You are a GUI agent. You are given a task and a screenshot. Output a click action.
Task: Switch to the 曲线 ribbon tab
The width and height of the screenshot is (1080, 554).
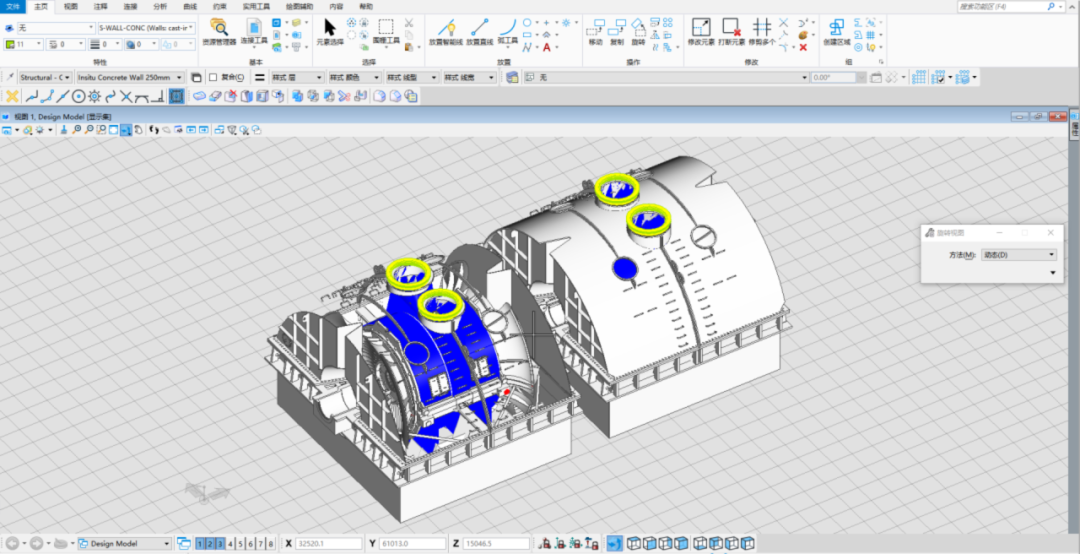(189, 6)
